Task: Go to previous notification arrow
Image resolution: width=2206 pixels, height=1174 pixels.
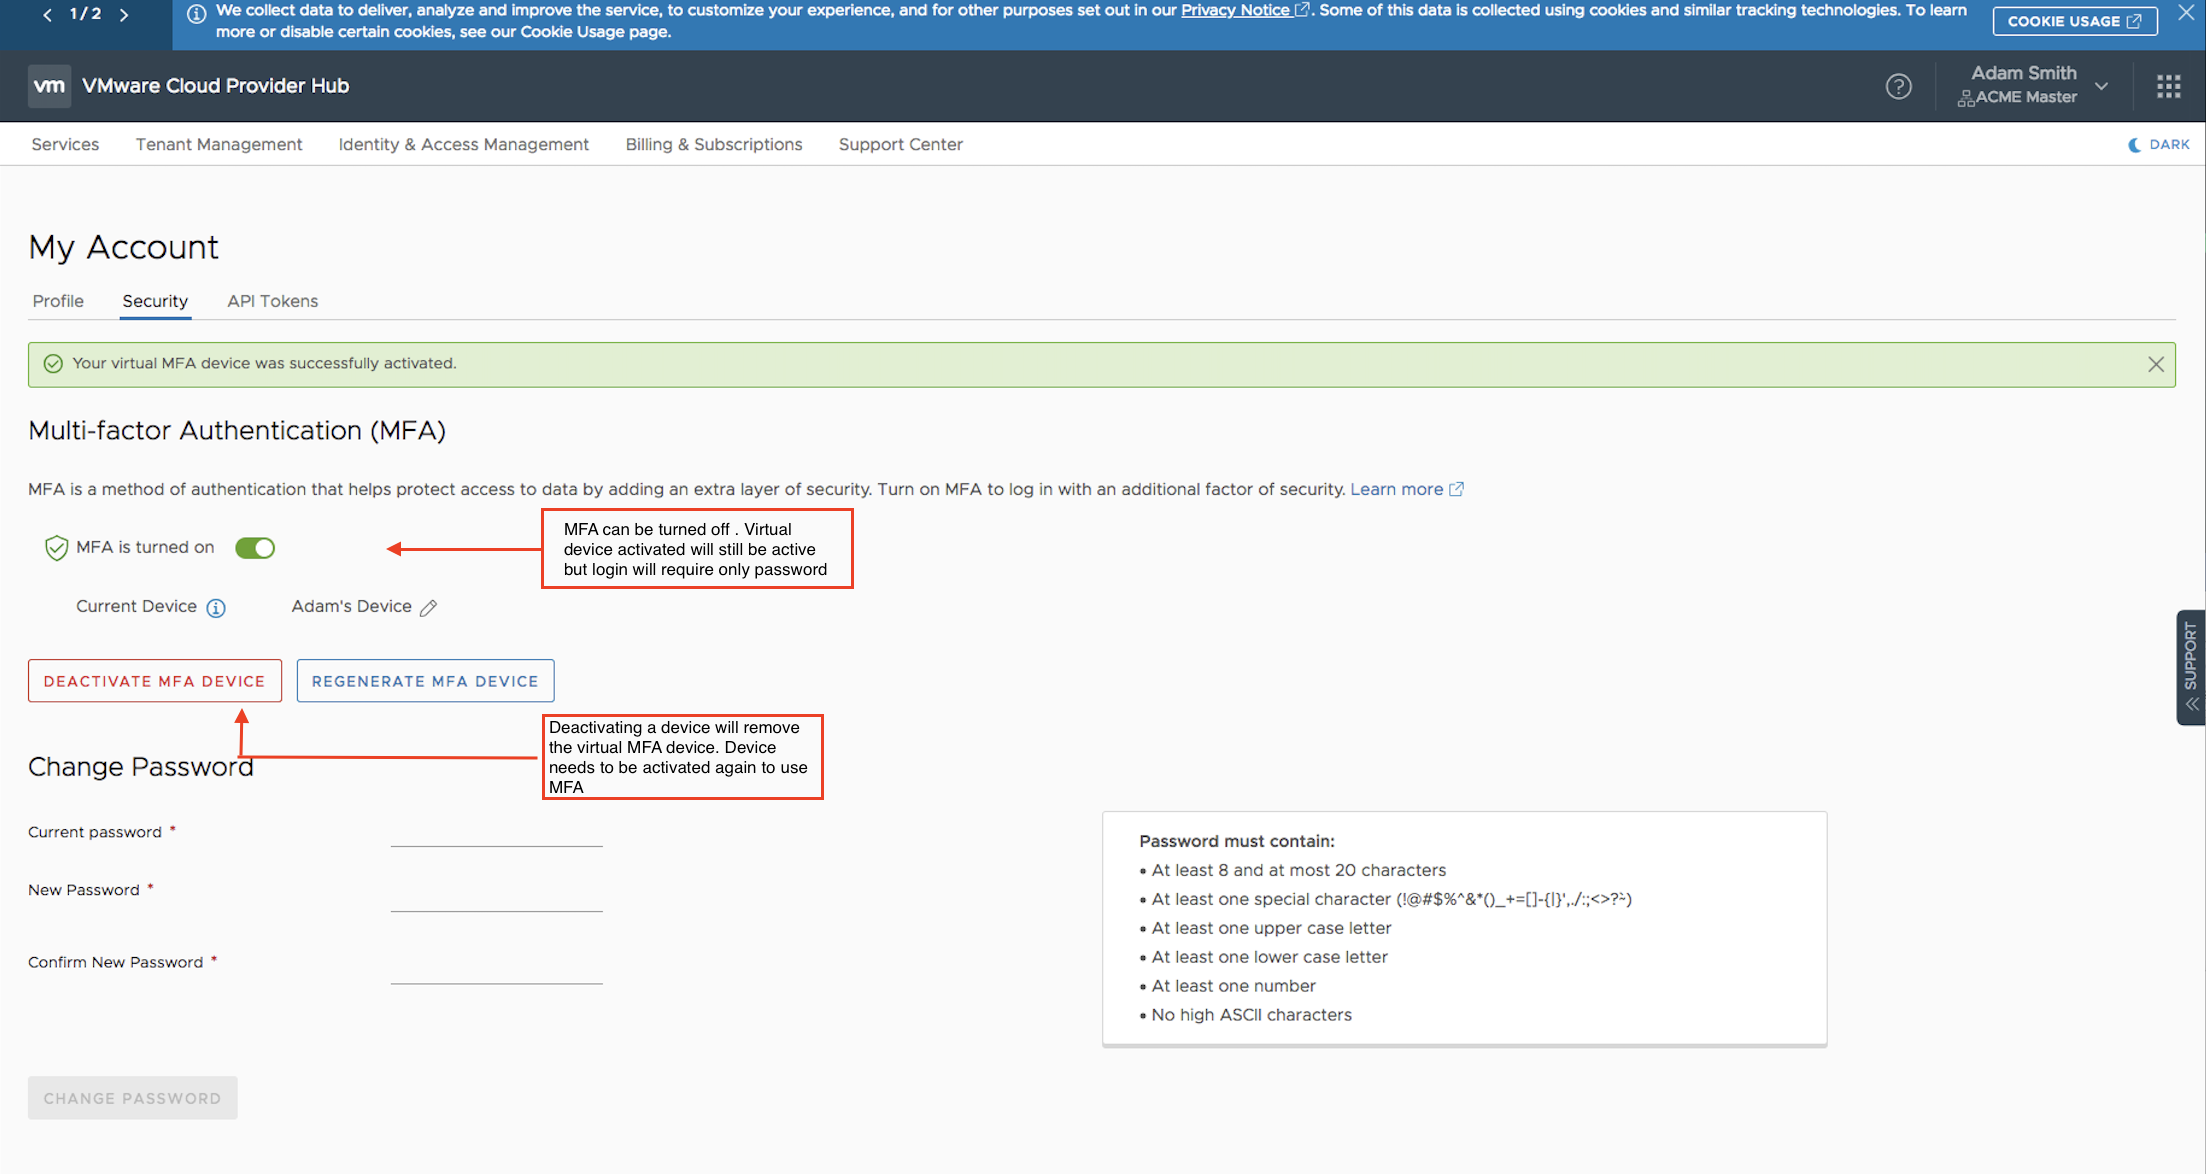Action: [x=47, y=15]
